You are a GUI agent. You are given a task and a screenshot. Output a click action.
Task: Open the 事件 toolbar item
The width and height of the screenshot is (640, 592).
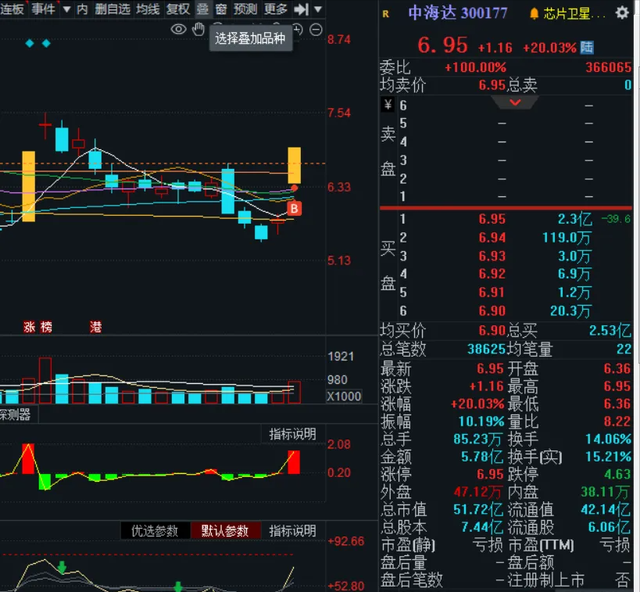[x=43, y=9]
